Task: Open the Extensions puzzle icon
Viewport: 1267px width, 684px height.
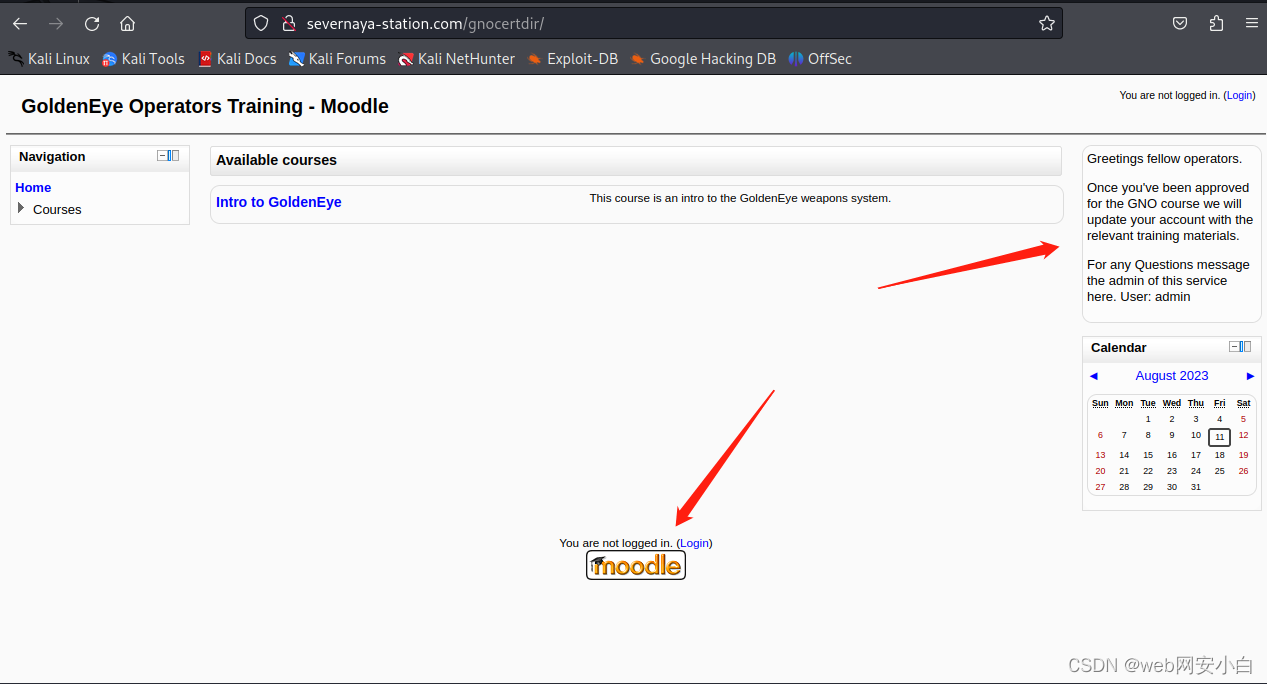Action: point(1216,23)
